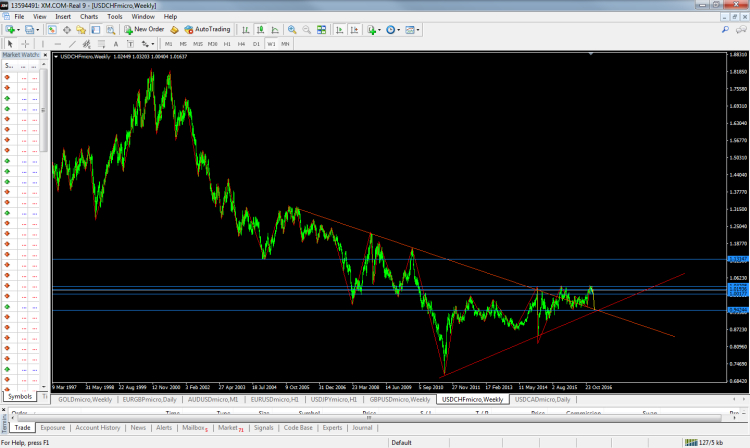Open the Periods clock dropdown

(x=398, y=30)
